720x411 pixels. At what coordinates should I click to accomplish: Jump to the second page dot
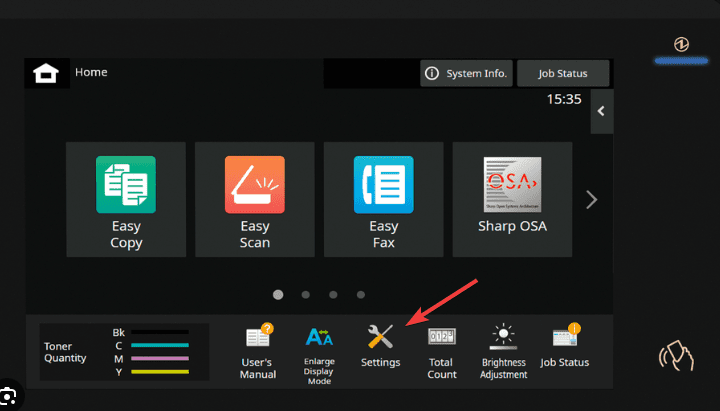pos(305,295)
